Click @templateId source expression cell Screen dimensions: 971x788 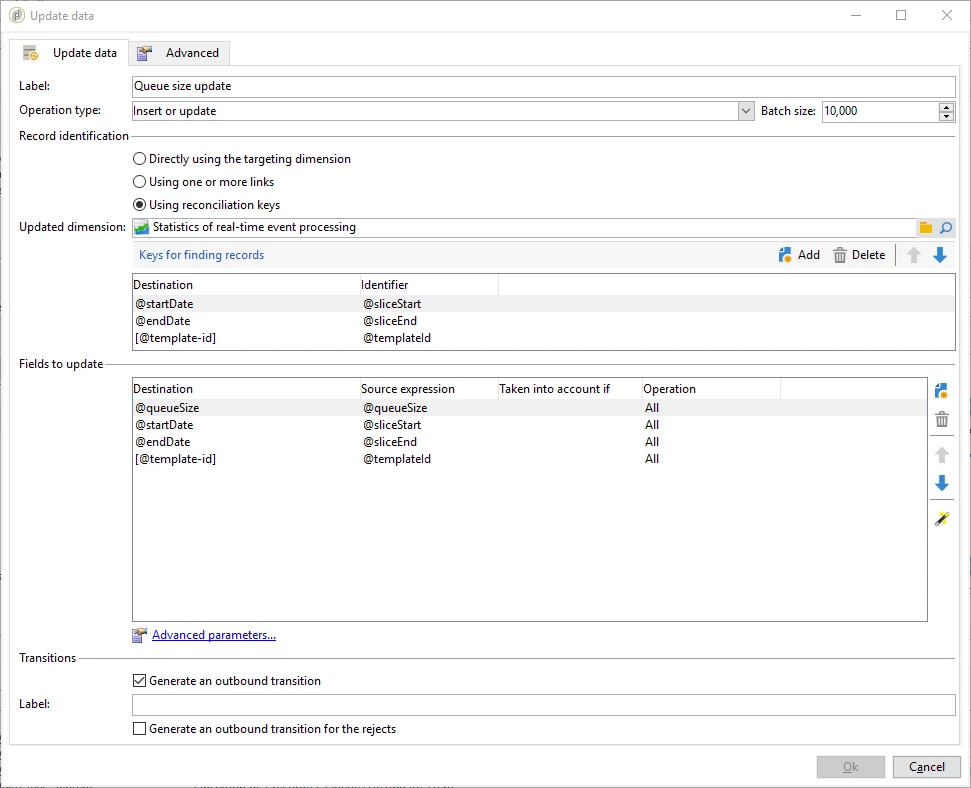tap(397, 459)
